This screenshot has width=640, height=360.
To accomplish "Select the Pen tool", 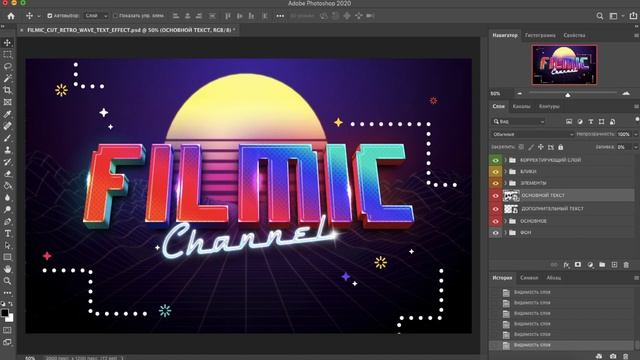I will pyautogui.click(x=7, y=222).
